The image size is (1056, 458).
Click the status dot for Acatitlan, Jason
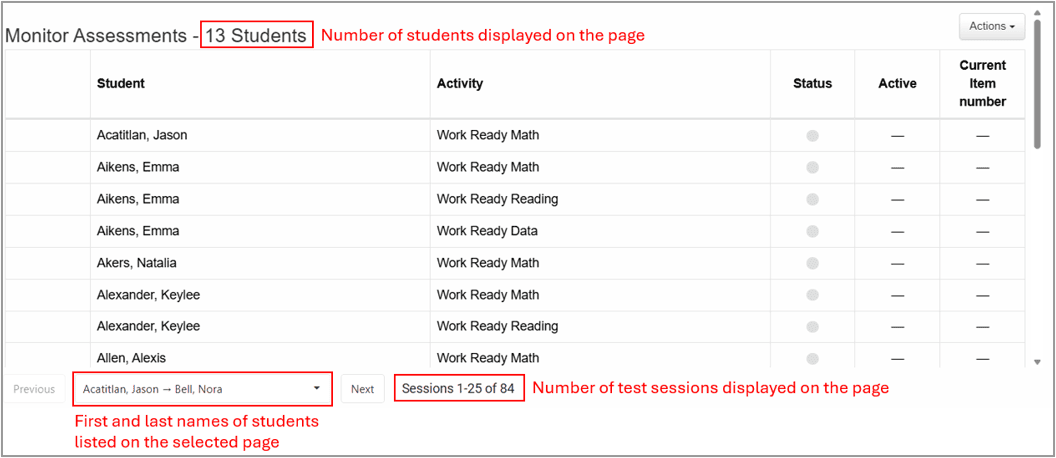(812, 135)
